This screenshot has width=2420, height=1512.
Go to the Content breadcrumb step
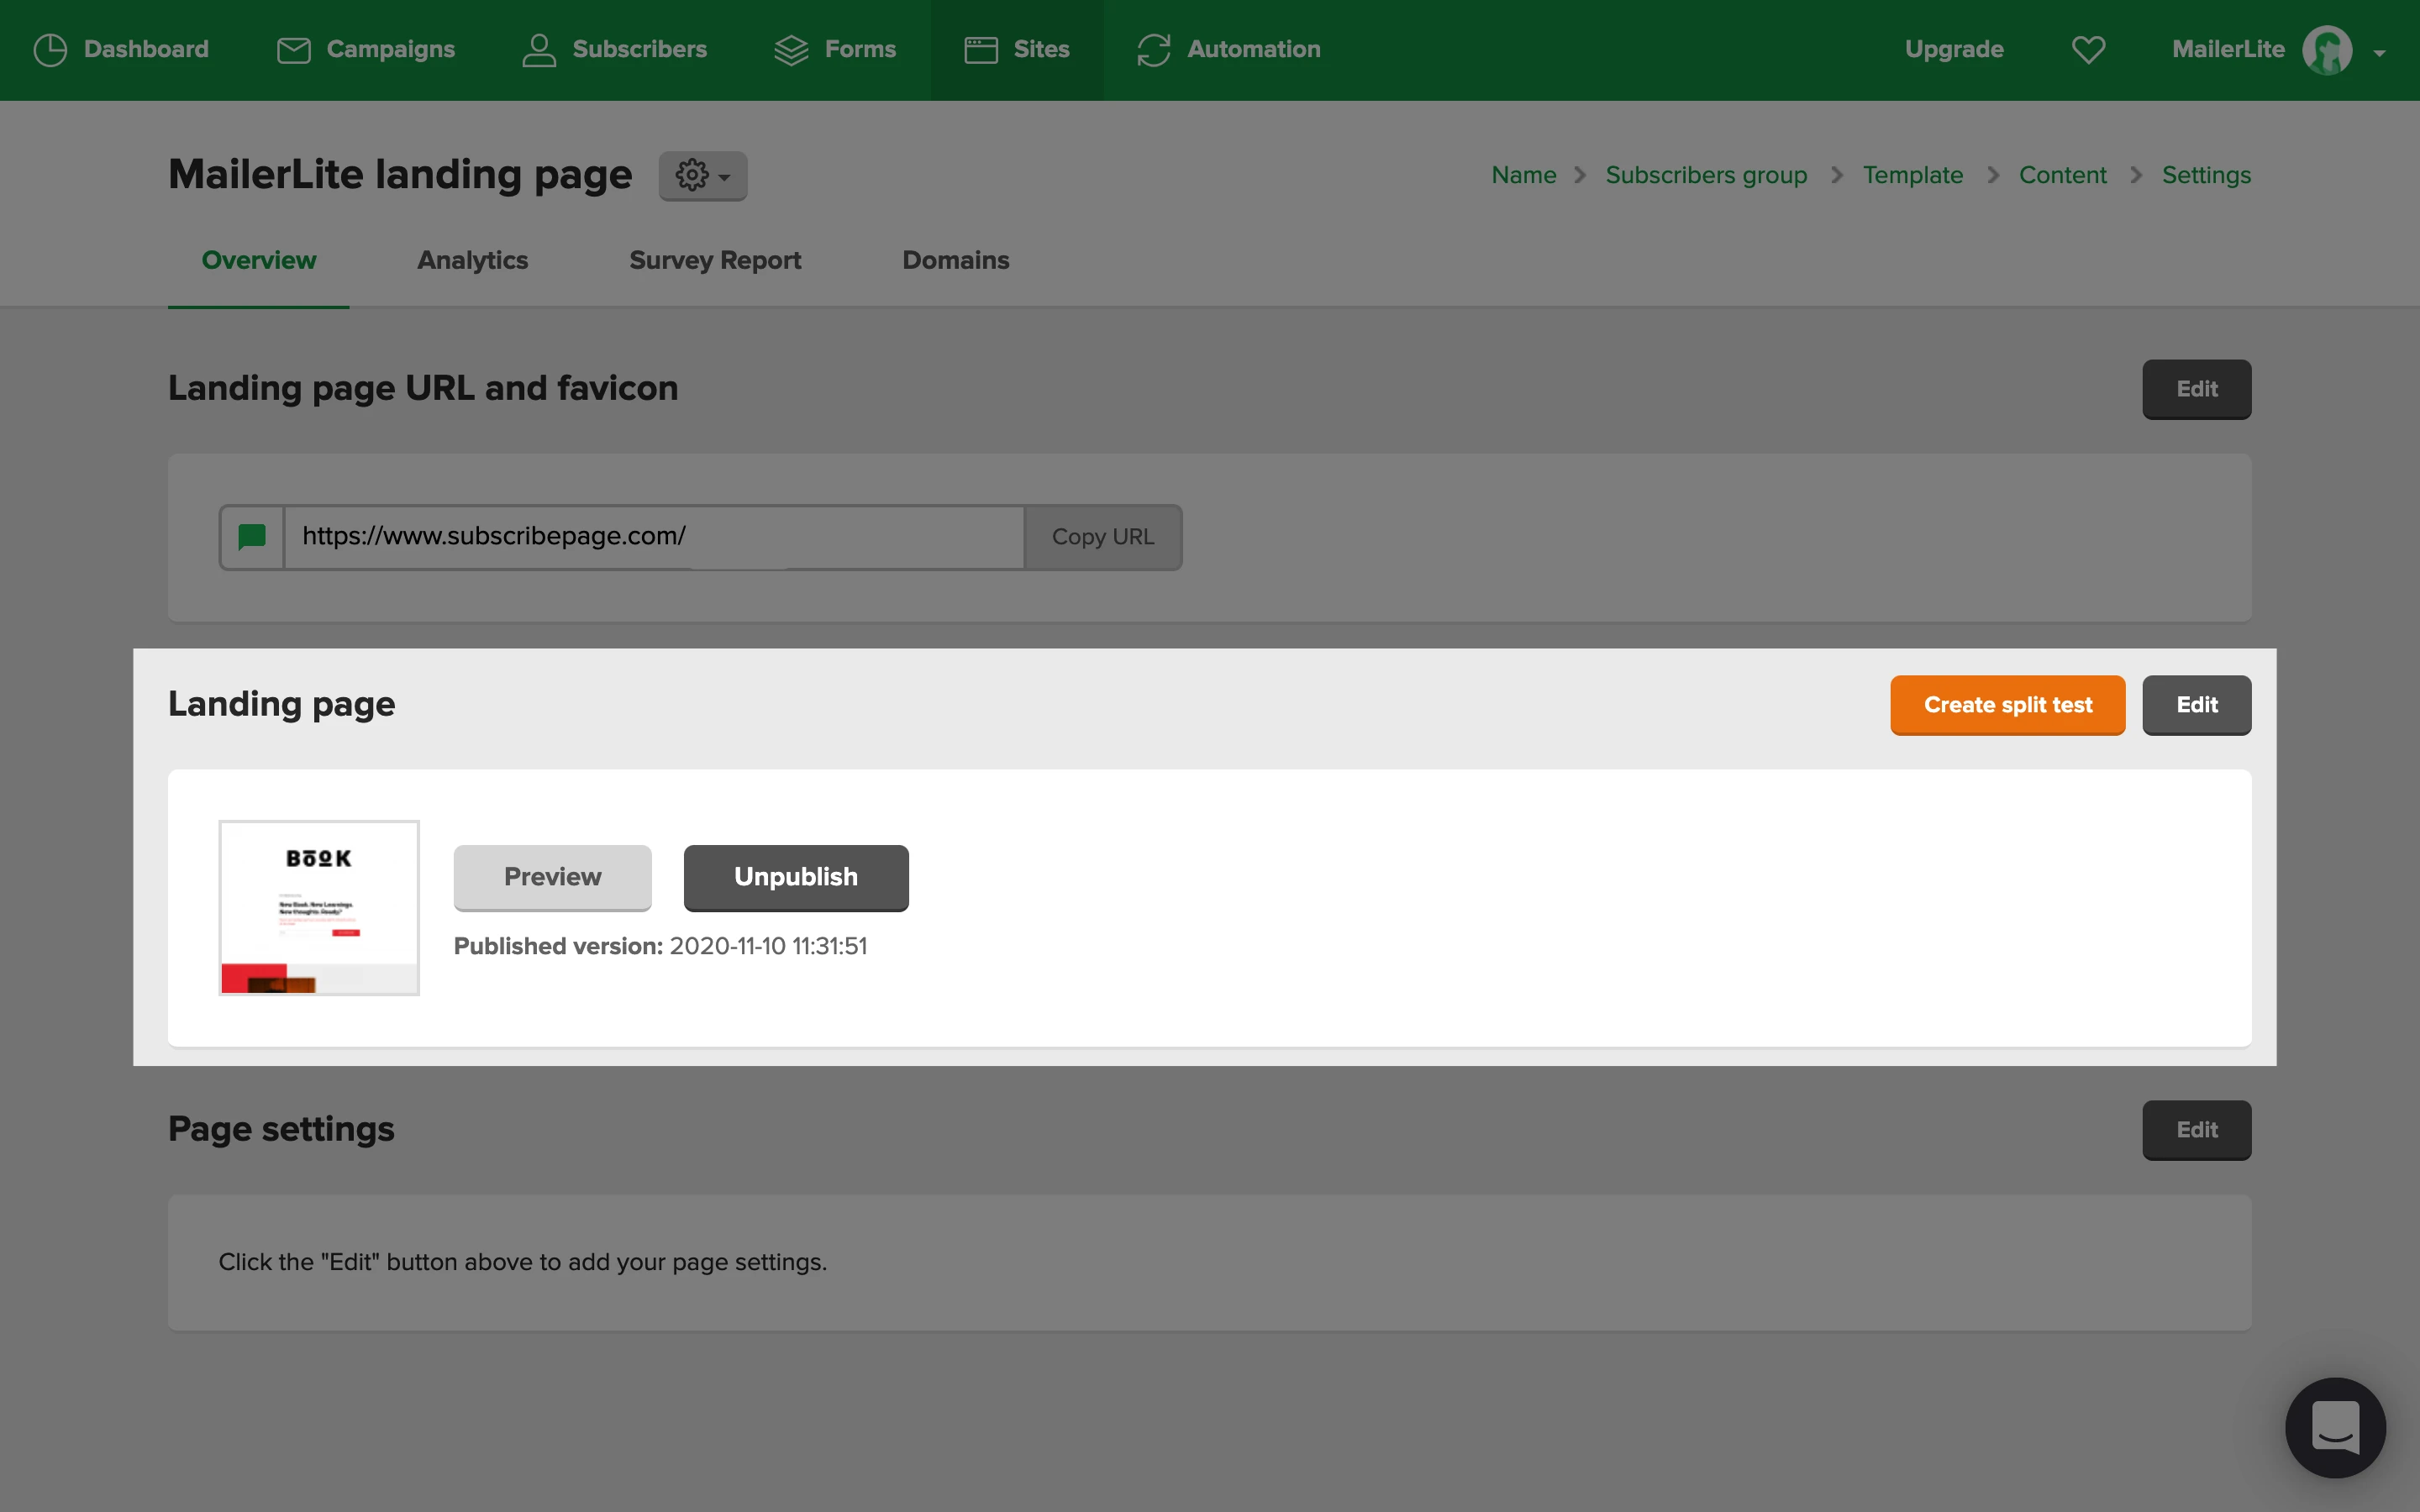tap(2062, 175)
